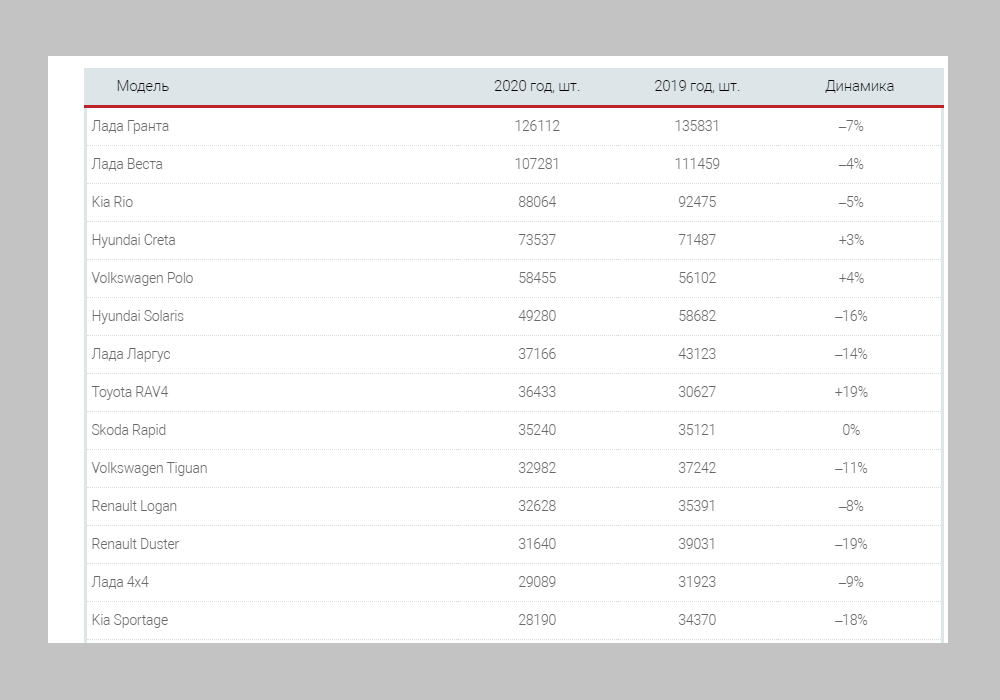Click the 58682 value for 2019

[x=697, y=316]
